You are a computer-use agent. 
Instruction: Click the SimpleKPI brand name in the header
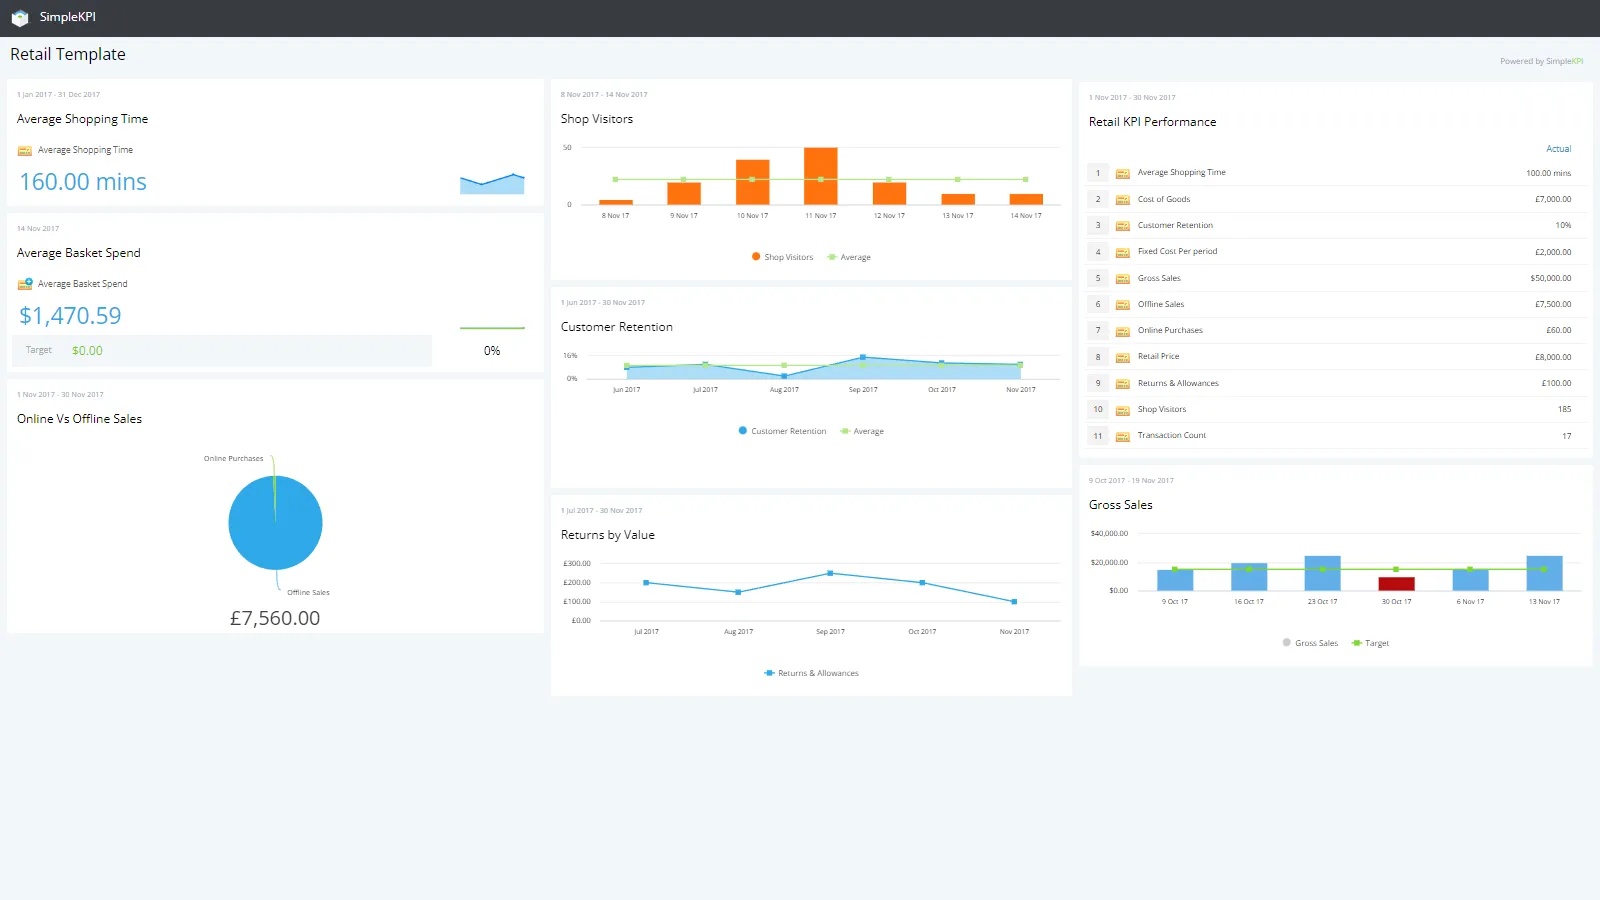(68, 17)
